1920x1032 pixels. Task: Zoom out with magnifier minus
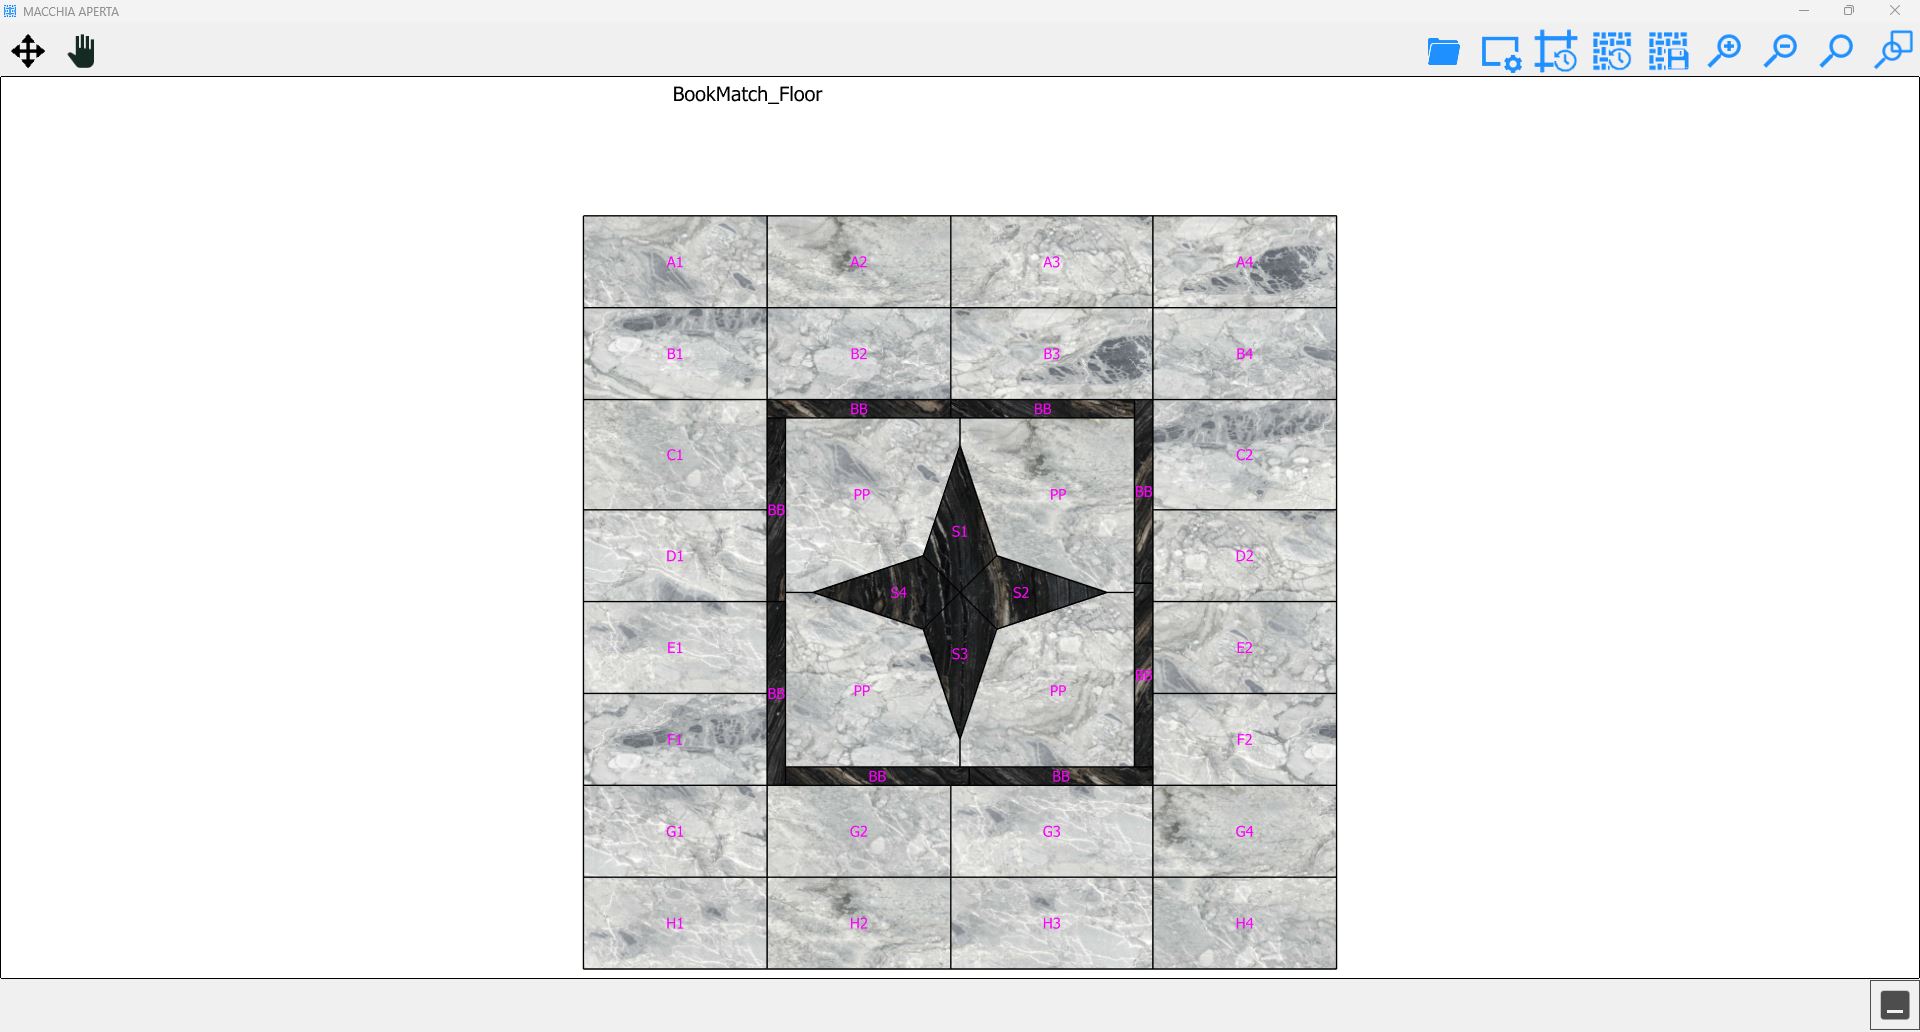1780,51
